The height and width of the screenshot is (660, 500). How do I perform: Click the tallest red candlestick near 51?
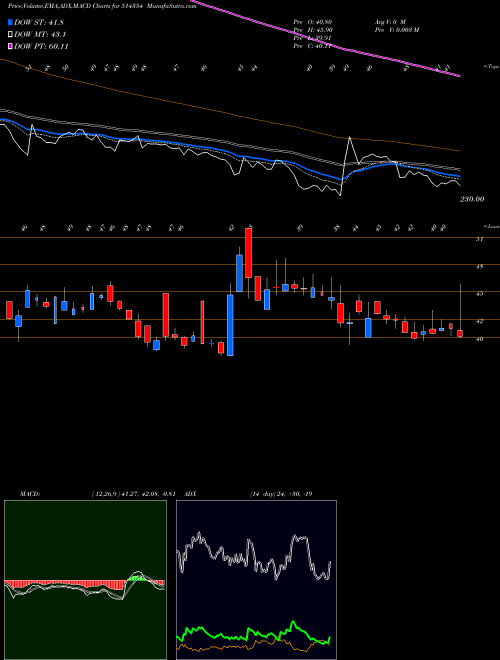[x=248, y=253]
